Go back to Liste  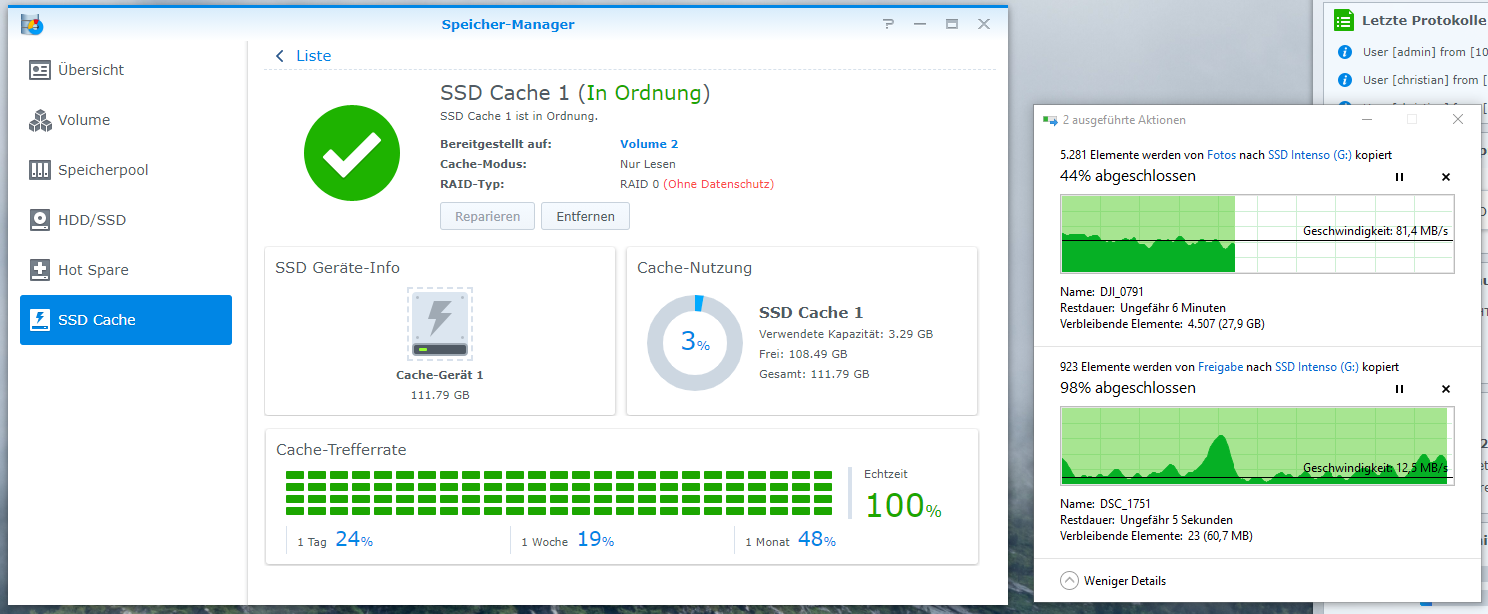(313, 56)
